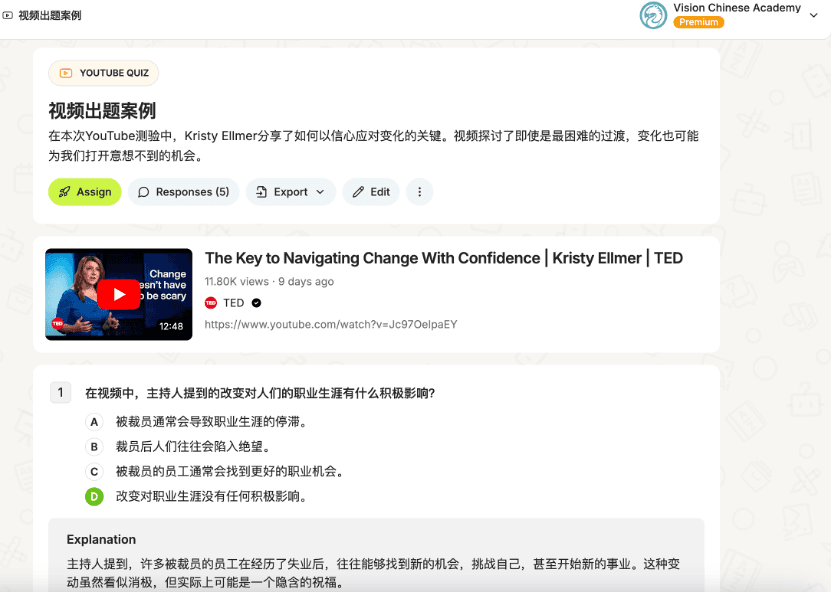Expand the Vision Chinese Academy account chevron
Viewport: 832px width, 592px height.
pyautogui.click(x=813, y=15)
